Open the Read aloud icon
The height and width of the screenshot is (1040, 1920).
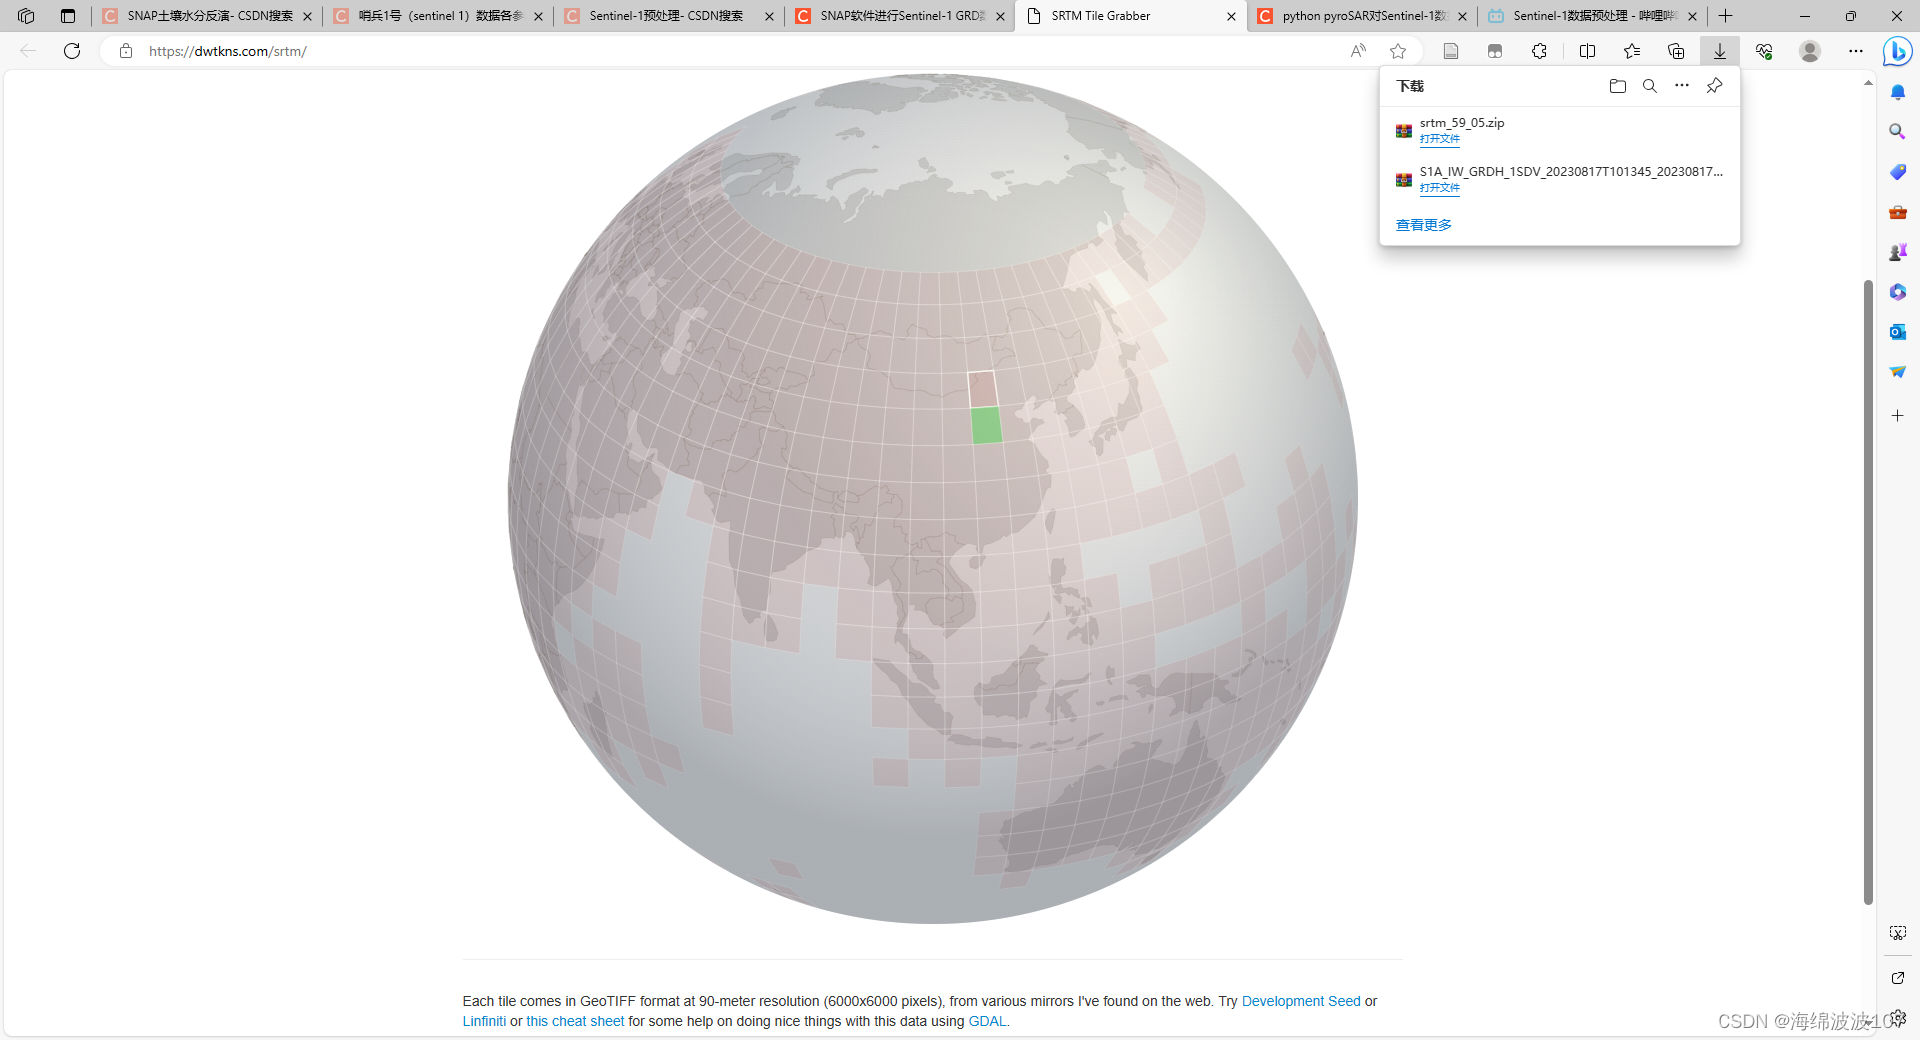click(1358, 51)
